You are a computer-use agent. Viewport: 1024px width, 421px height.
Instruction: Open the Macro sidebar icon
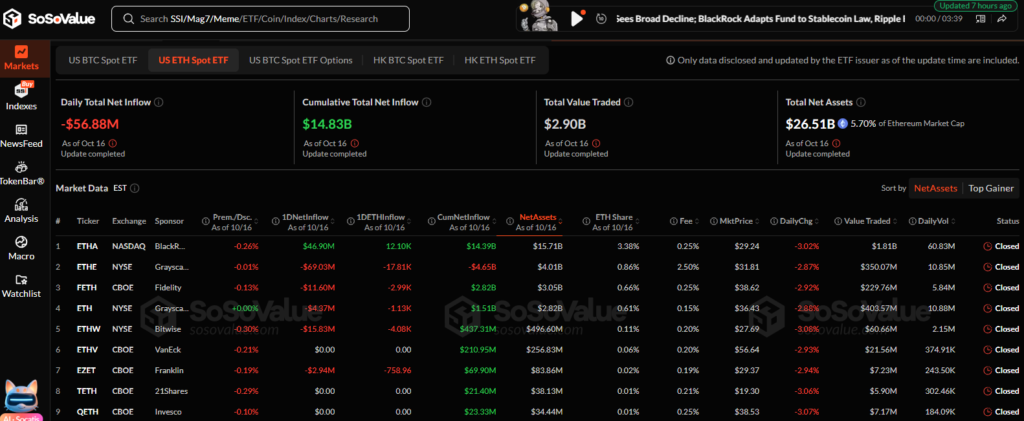click(21, 242)
